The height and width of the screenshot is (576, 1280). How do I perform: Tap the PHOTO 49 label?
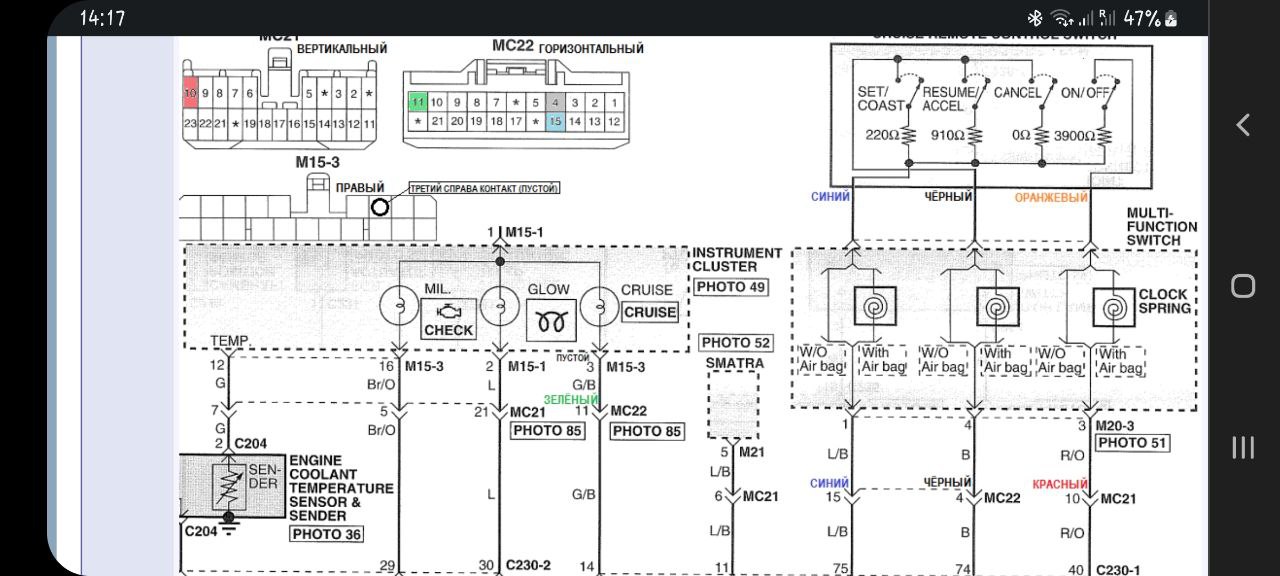coord(731,287)
